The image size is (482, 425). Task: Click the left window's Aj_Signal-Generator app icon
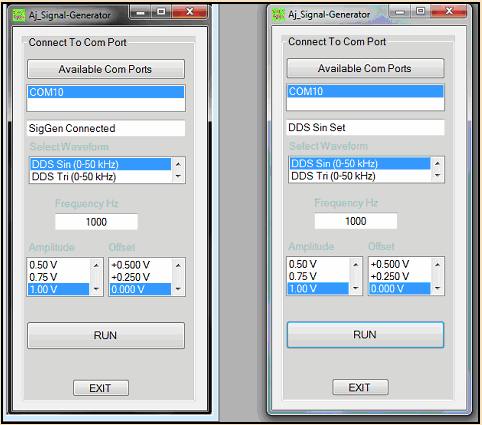19,15
